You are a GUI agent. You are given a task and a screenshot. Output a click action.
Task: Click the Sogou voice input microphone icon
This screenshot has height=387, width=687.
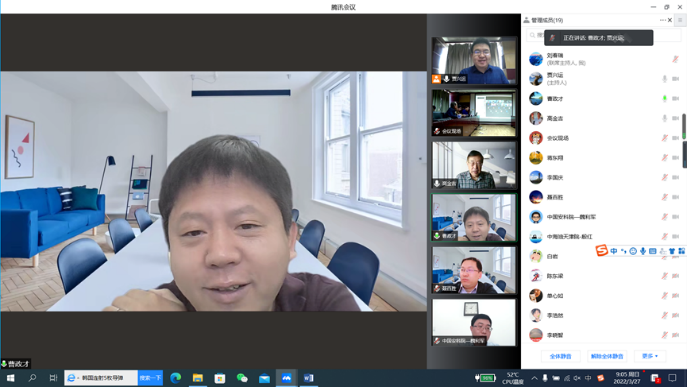[643, 251]
